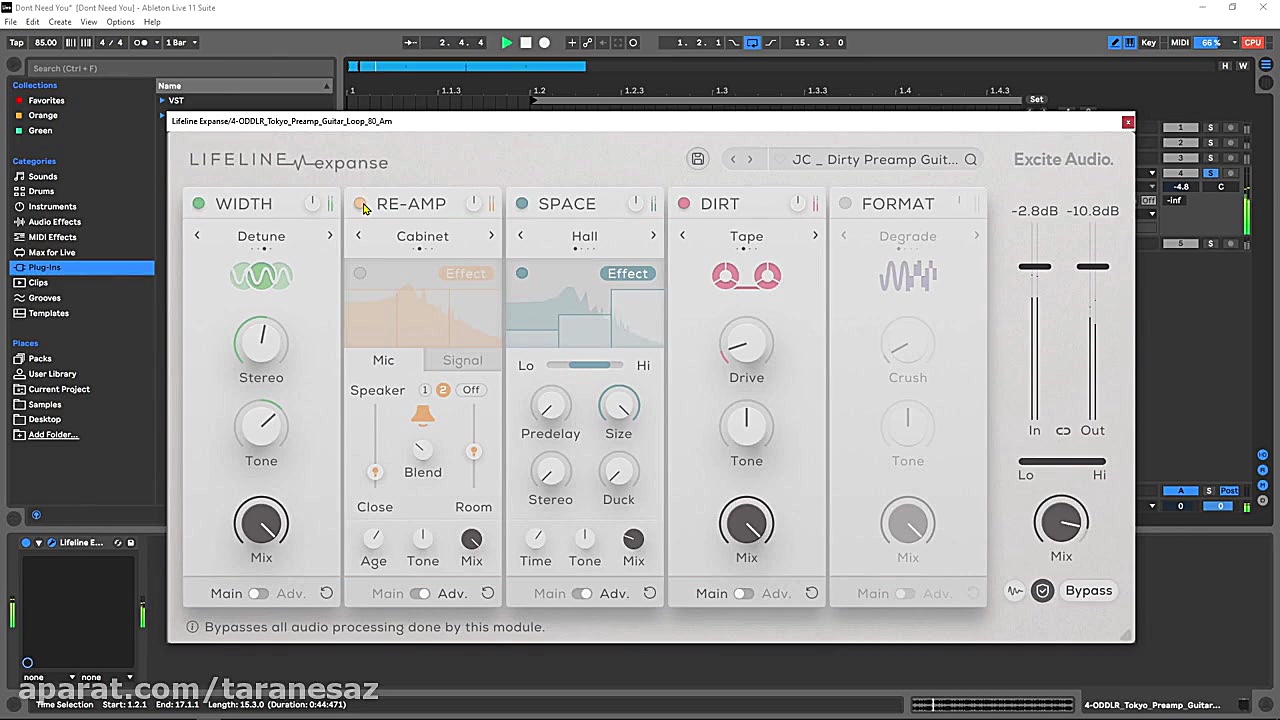Open the Edit menu

tap(33, 22)
